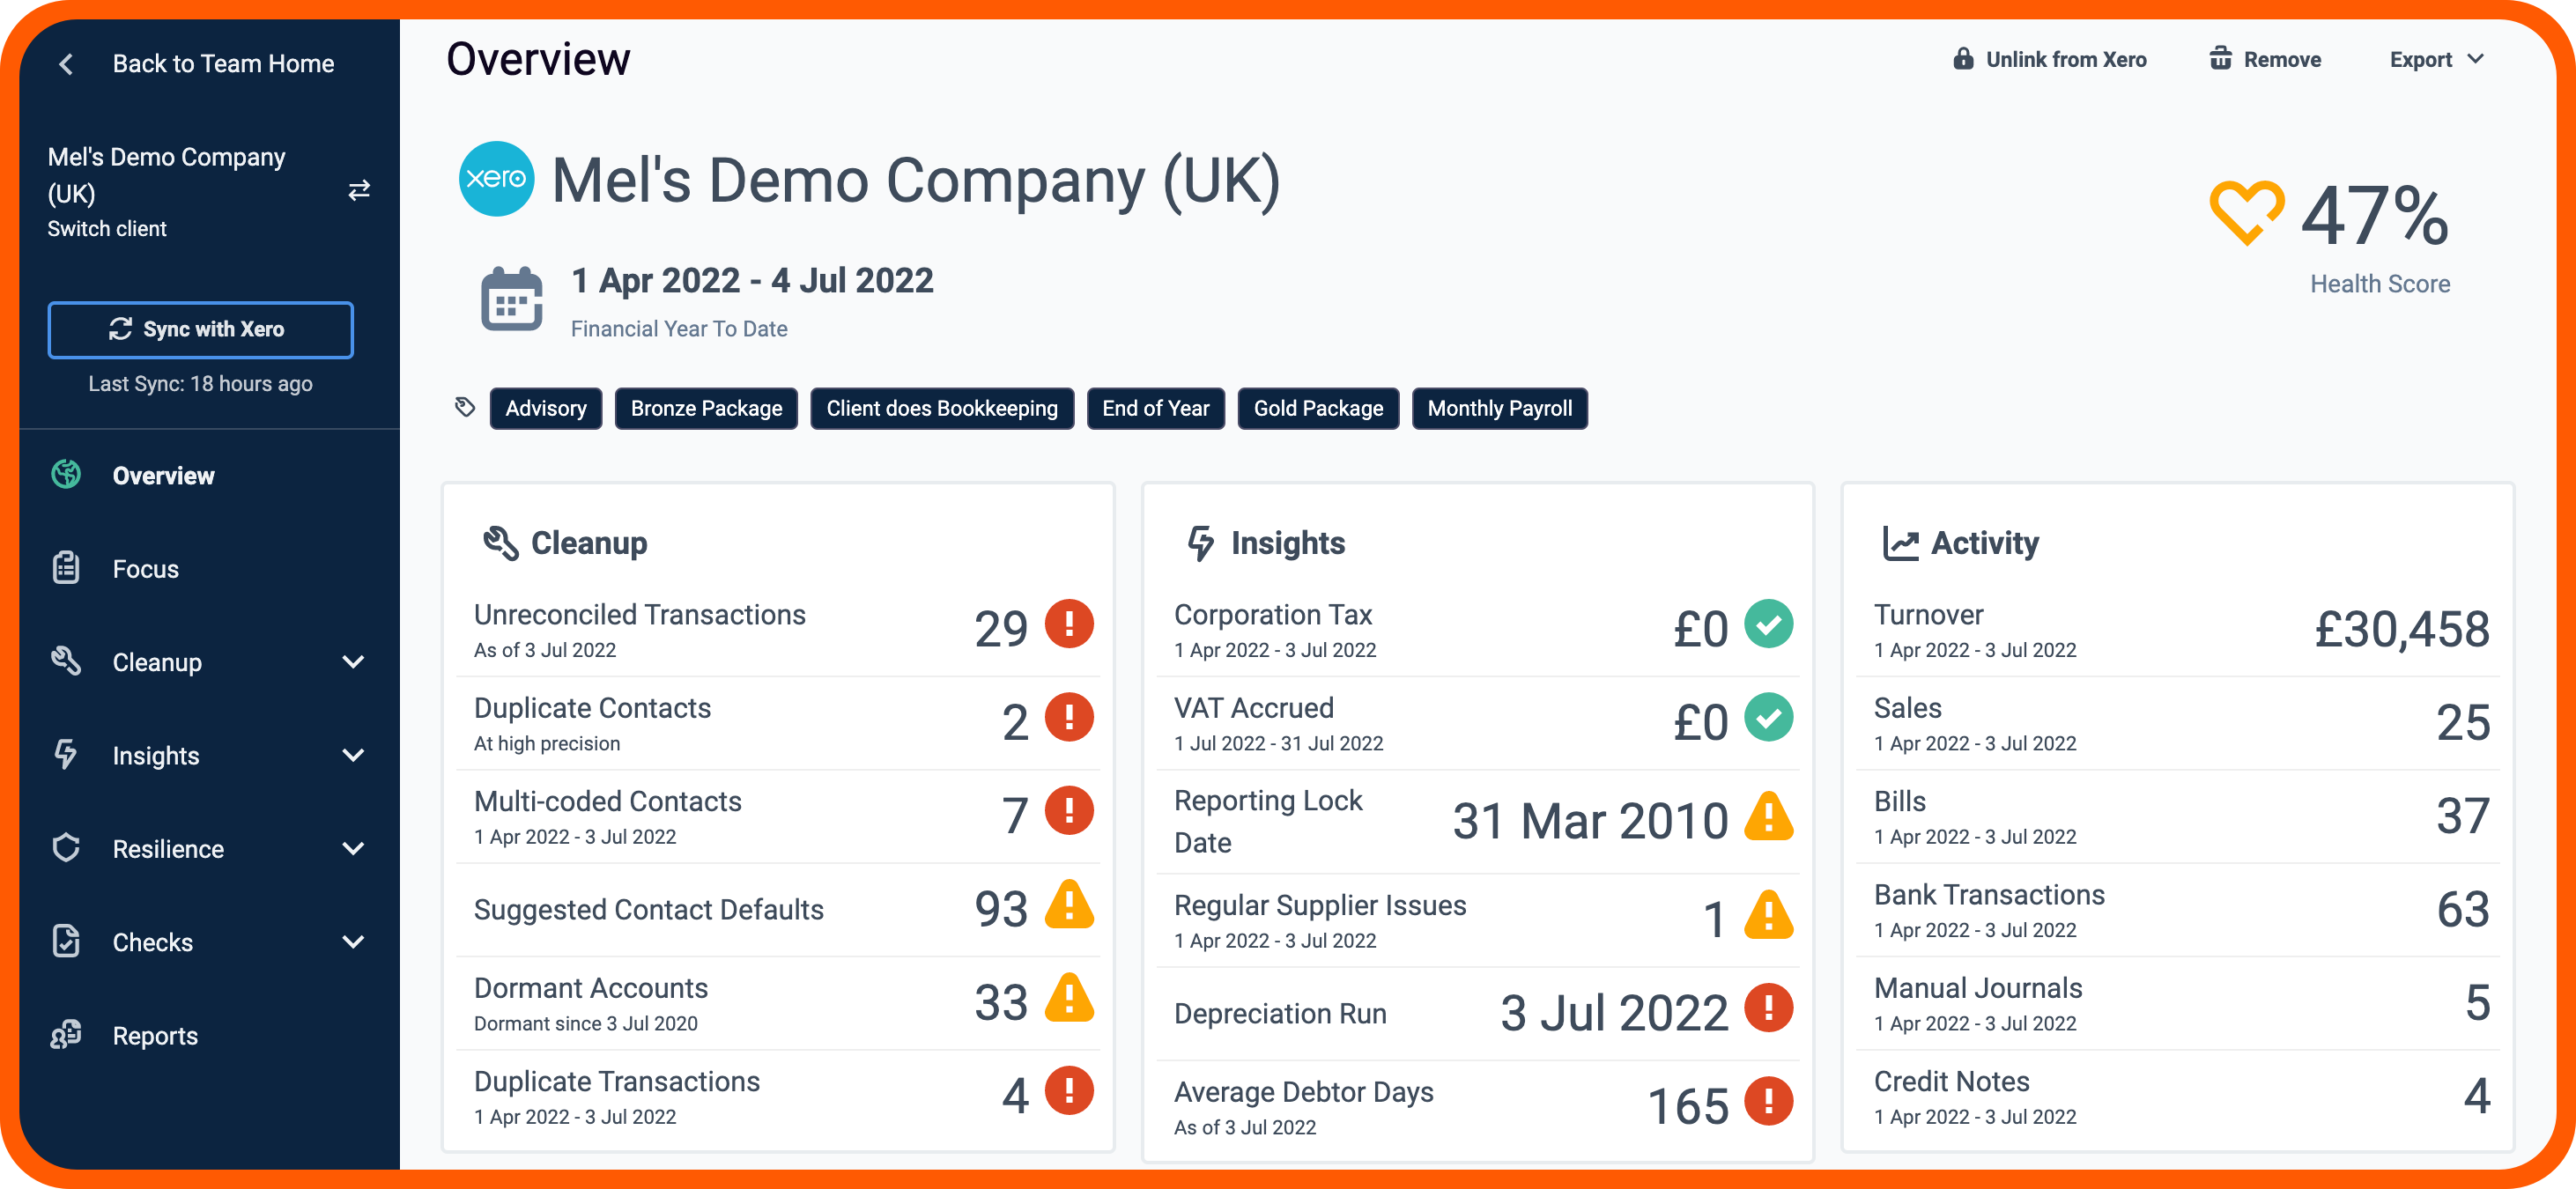This screenshot has height=1189, width=2576.
Task: Click the Average Debtor Days label
Action: click(1303, 1091)
